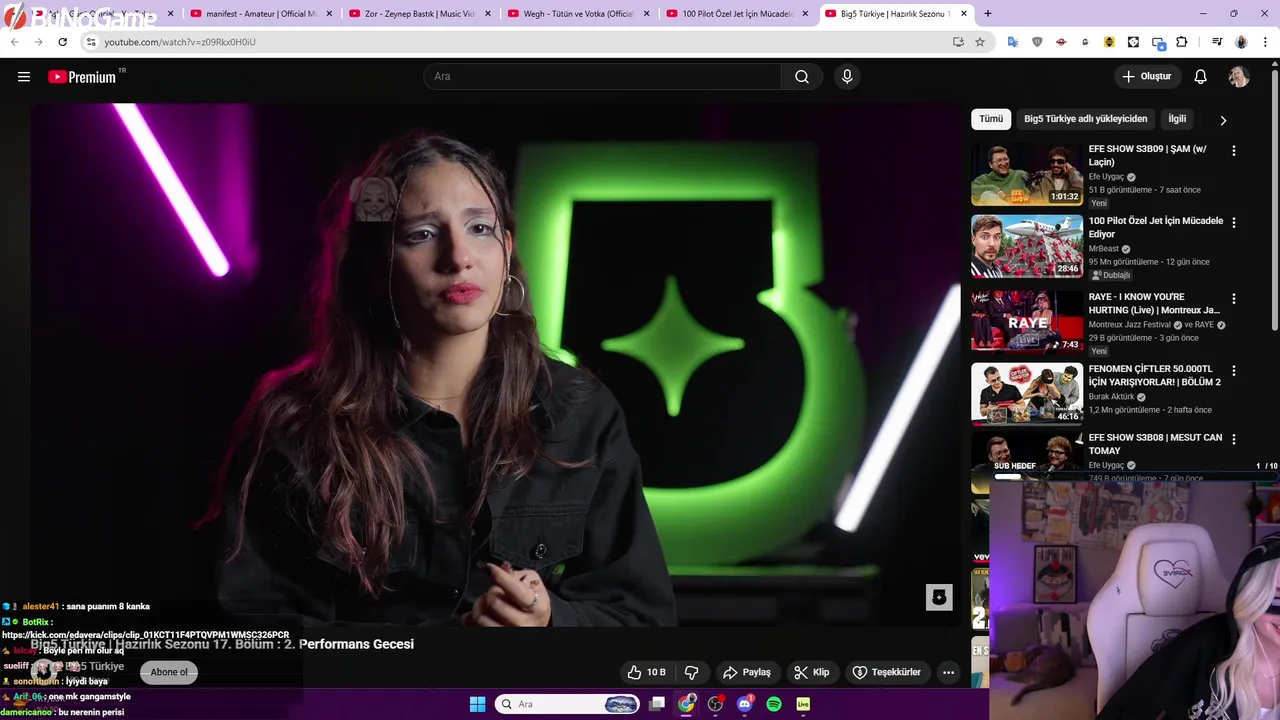Open Chrome profile avatar in toolbar
The image size is (1280, 720).
(x=1242, y=42)
